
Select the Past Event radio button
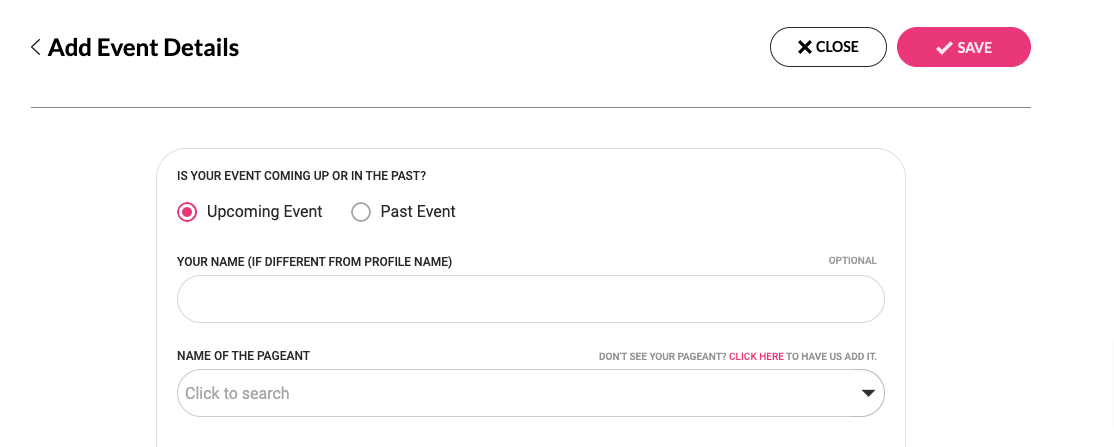(361, 212)
